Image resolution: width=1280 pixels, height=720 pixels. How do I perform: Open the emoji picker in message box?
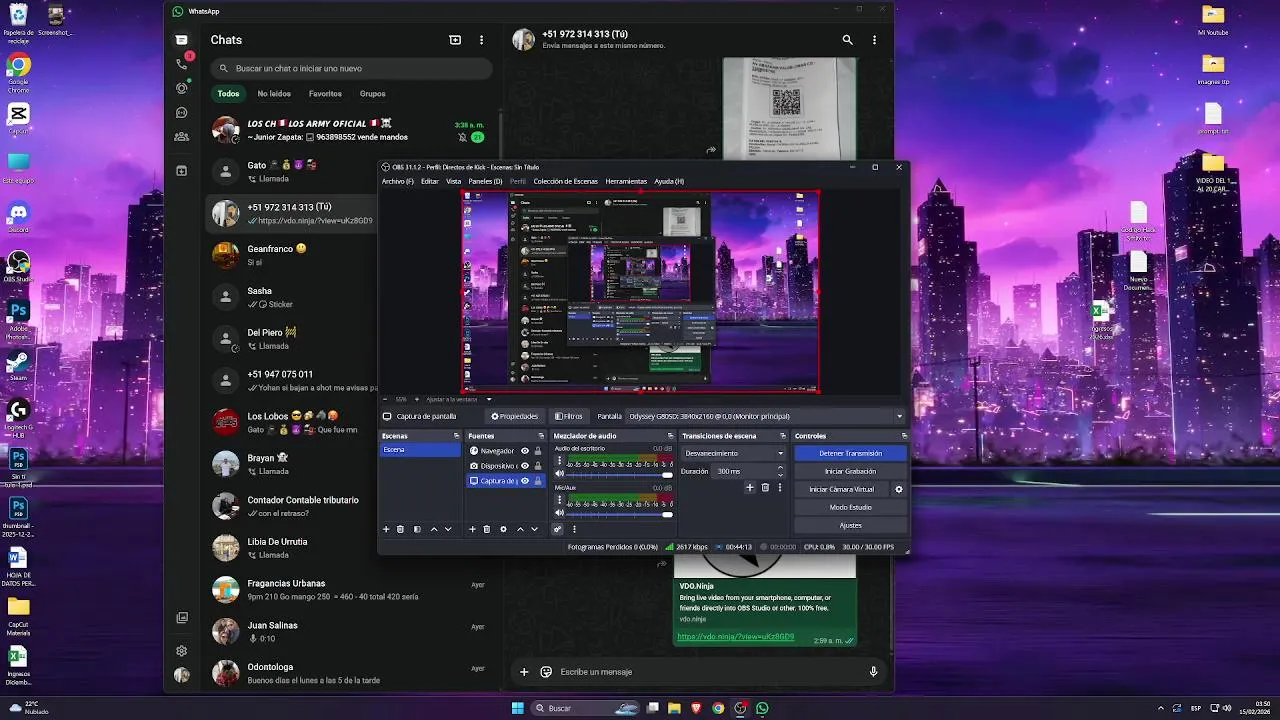coord(546,672)
